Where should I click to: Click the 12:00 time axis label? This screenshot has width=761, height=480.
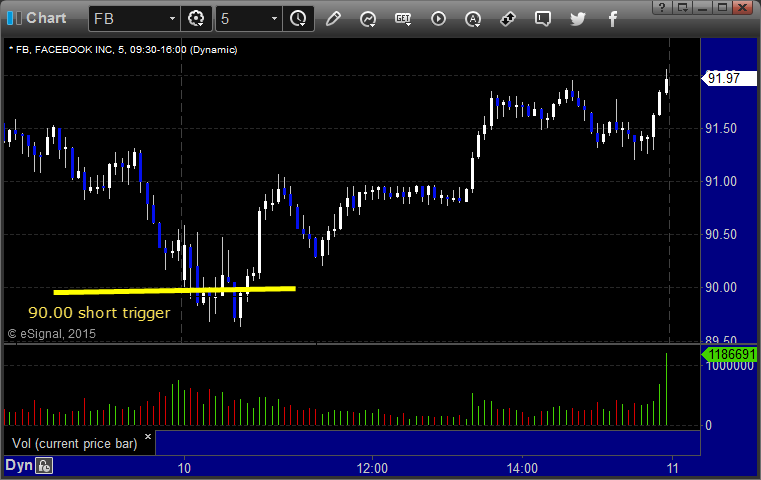372,468
